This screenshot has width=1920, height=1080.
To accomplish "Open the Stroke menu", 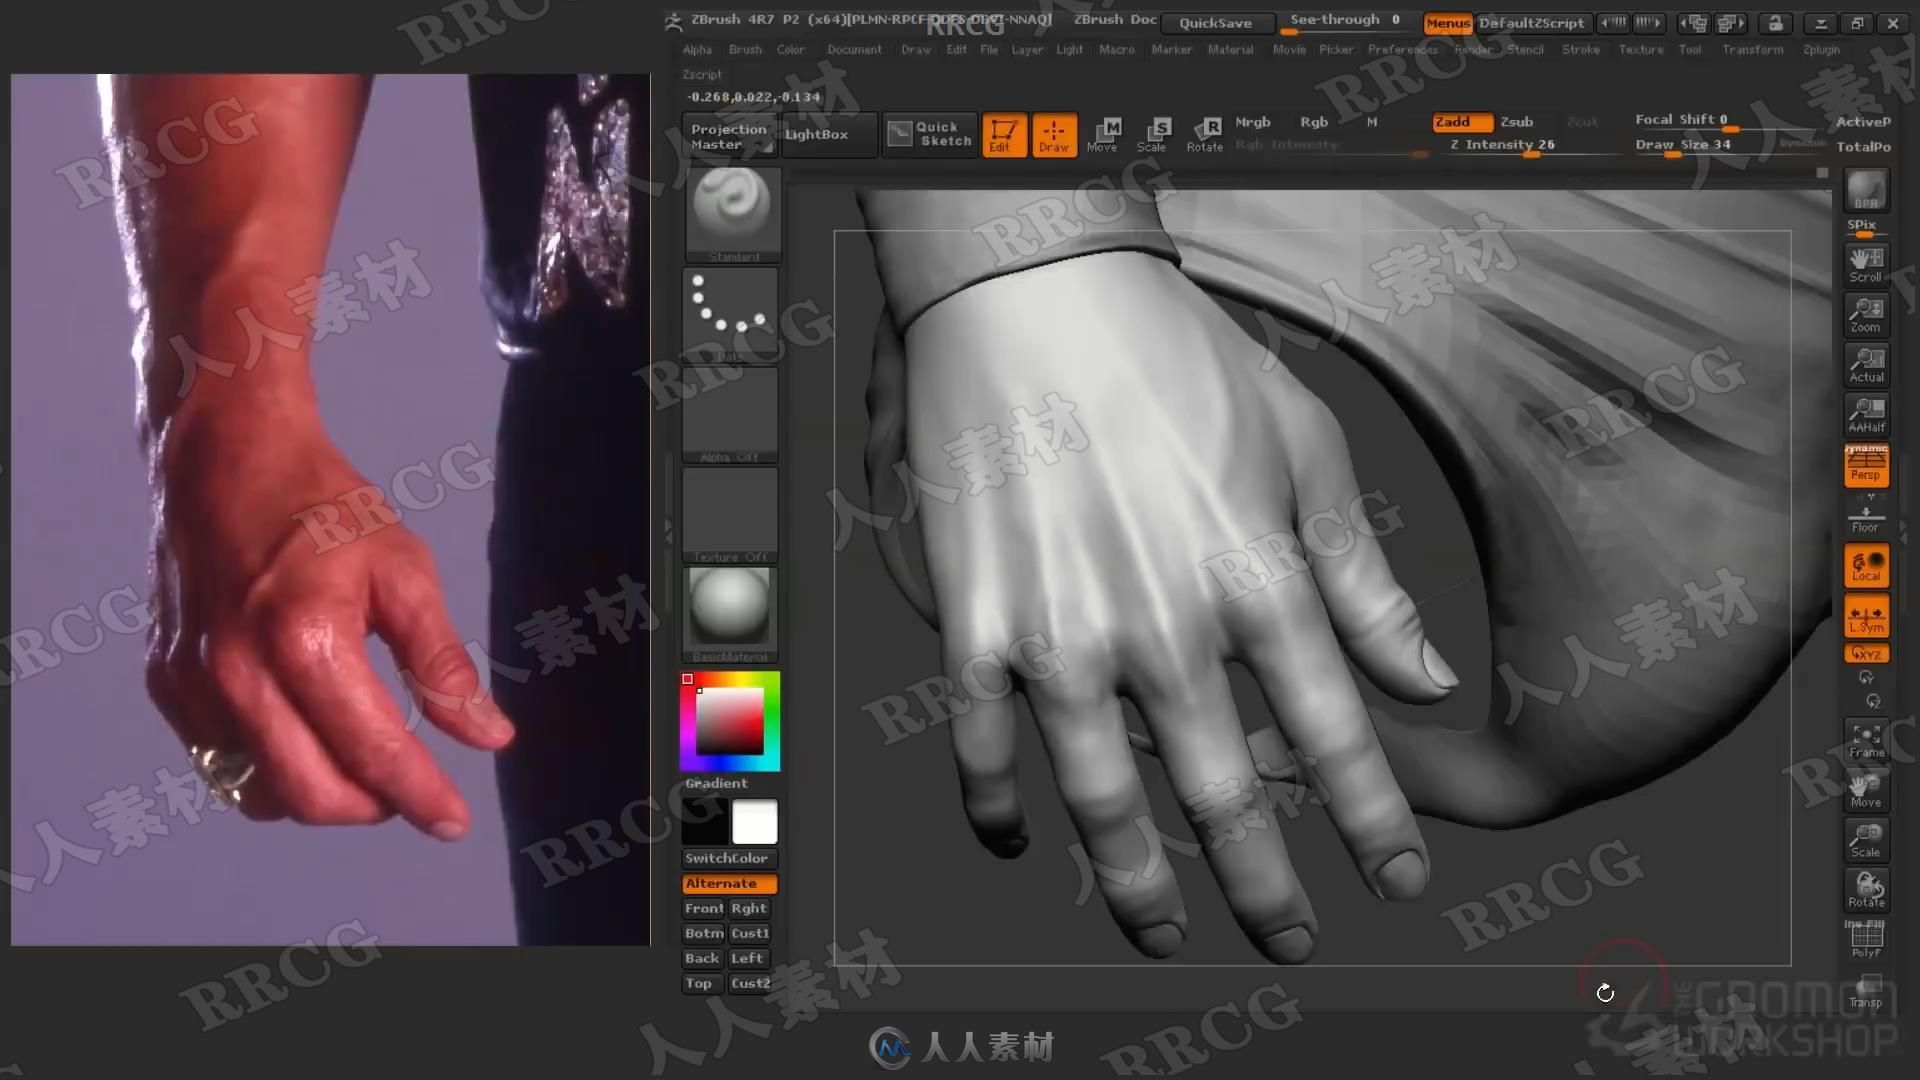I will pyautogui.click(x=1581, y=49).
